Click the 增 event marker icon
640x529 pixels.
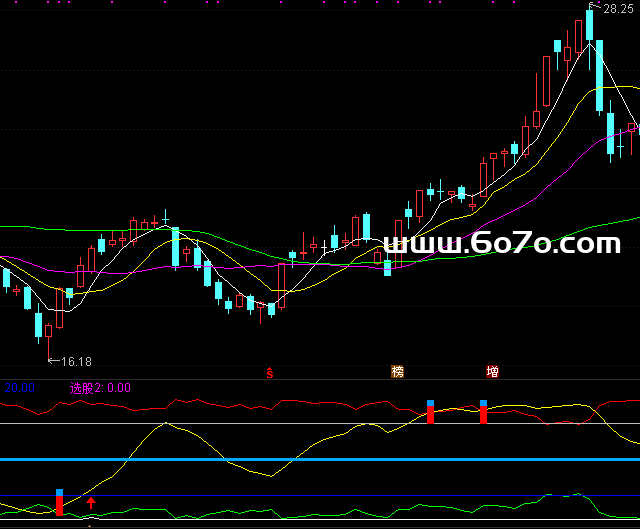[x=492, y=372]
